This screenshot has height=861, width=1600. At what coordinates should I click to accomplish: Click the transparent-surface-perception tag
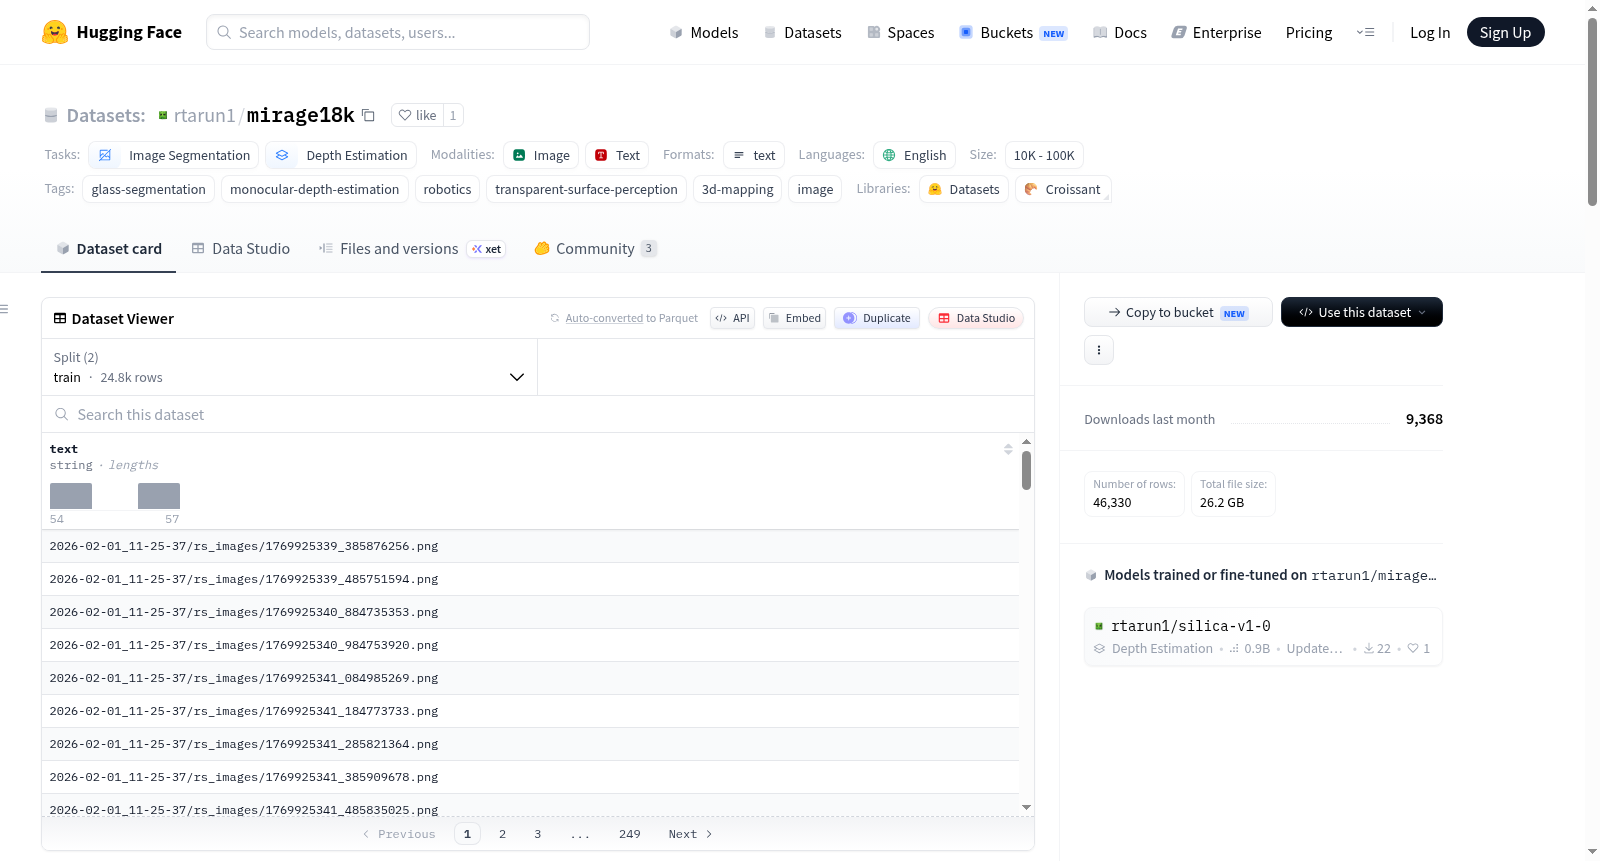pos(586,189)
